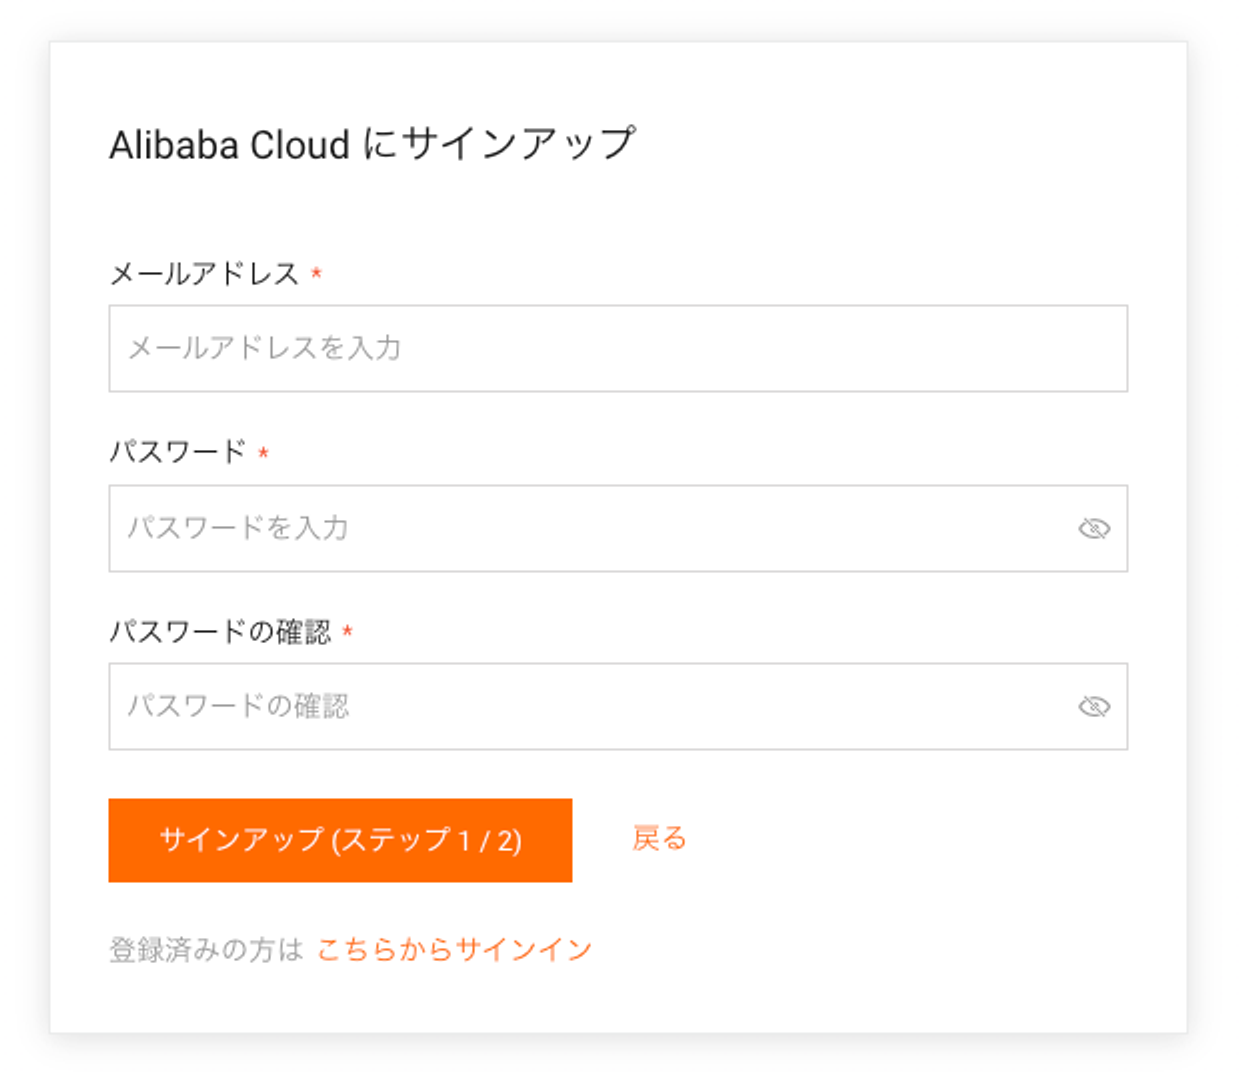Click the メールアドレスを入力 placeholder text

coord(265,348)
